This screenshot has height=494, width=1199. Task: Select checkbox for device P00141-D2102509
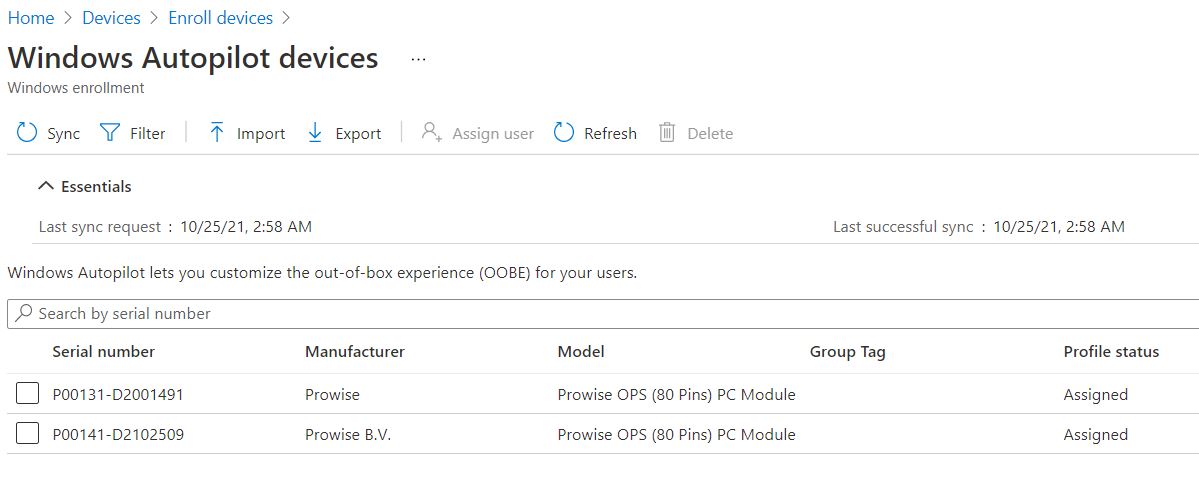pyautogui.click(x=28, y=434)
